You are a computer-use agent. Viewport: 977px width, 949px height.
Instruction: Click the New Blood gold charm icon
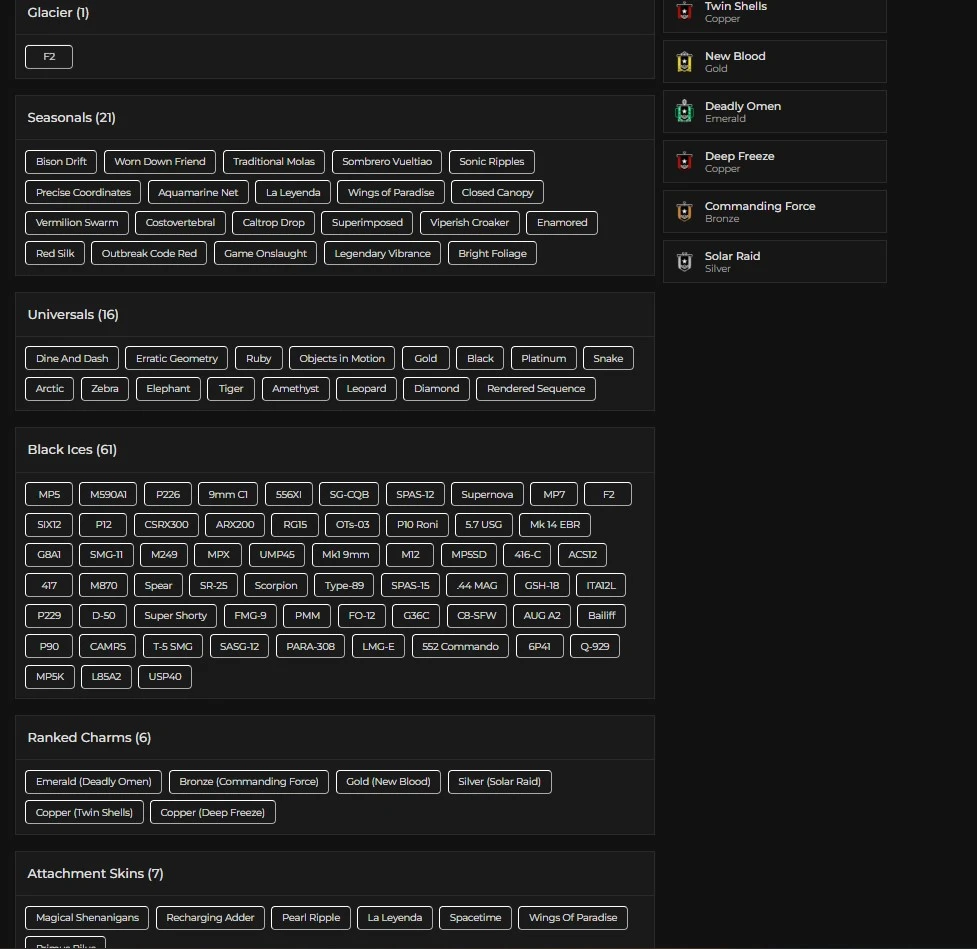tap(684, 62)
